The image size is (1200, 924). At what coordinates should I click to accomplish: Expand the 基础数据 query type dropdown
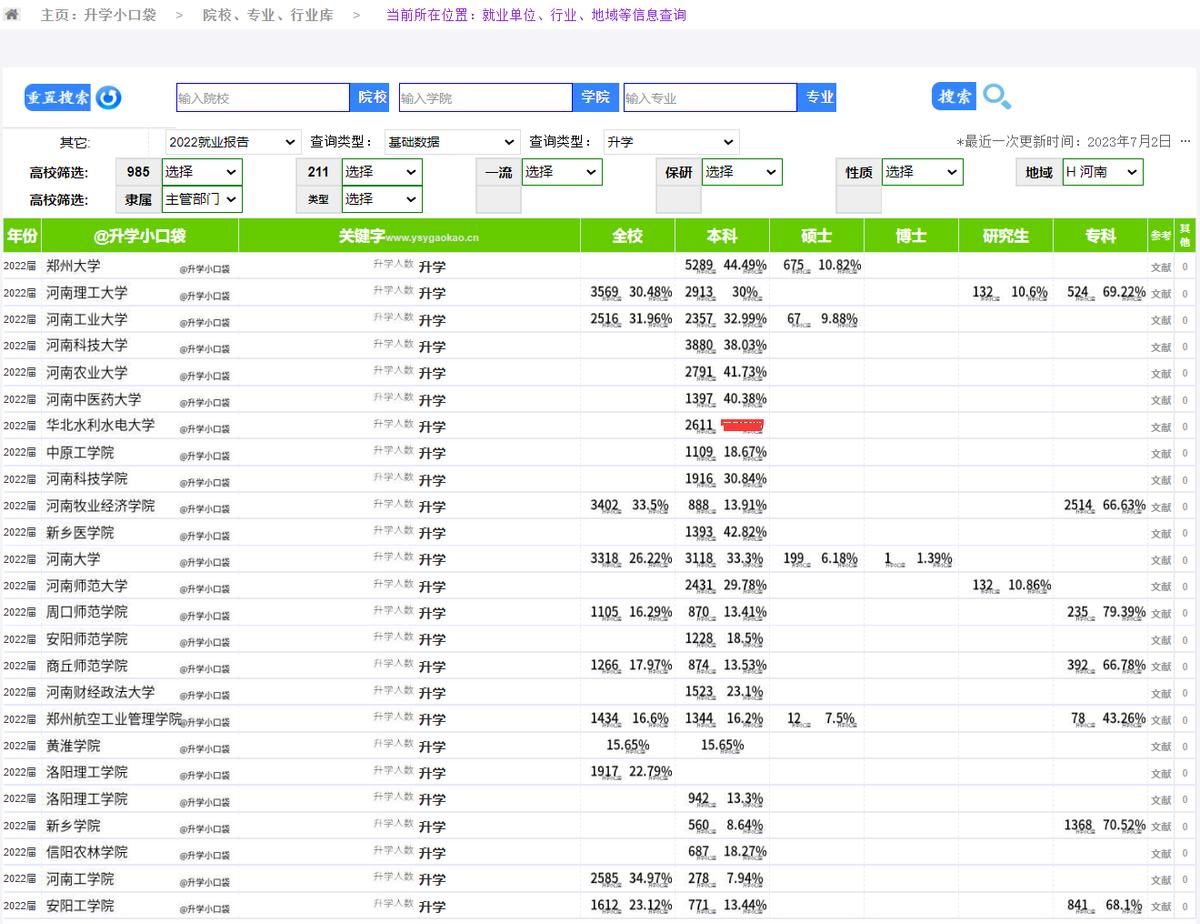coord(451,142)
